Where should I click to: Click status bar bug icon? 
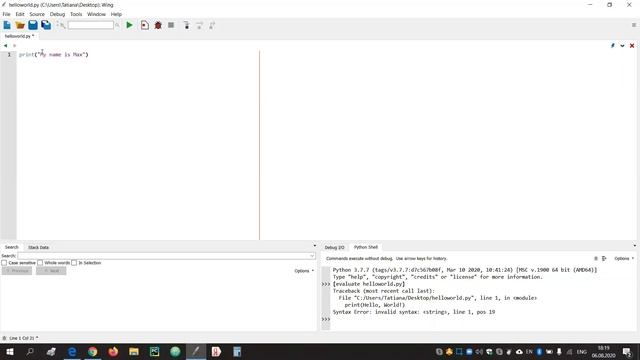point(4,338)
